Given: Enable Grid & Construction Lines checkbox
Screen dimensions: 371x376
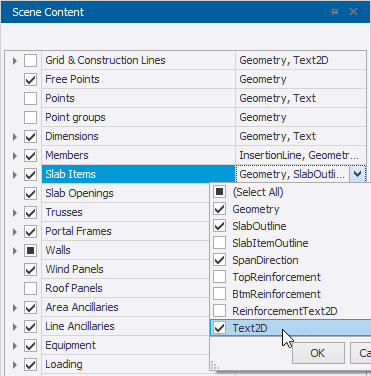Looking at the screenshot, I should tap(30, 61).
